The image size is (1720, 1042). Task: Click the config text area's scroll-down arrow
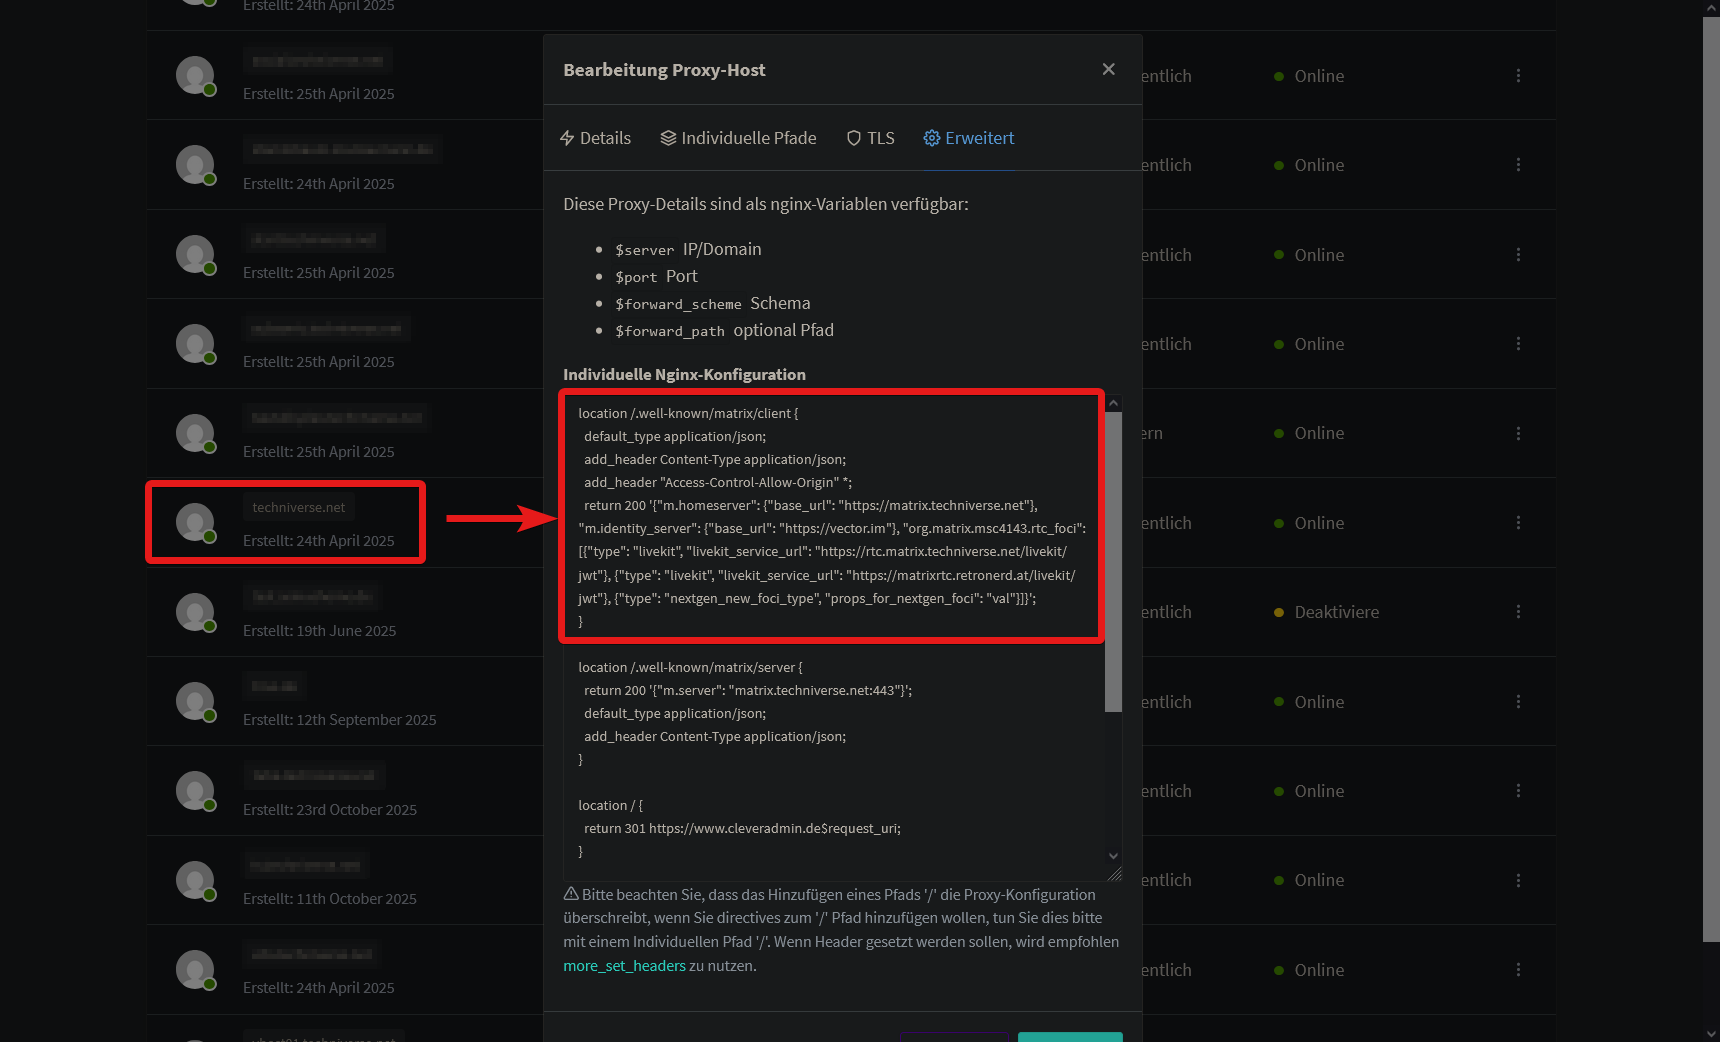coord(1113,856)
